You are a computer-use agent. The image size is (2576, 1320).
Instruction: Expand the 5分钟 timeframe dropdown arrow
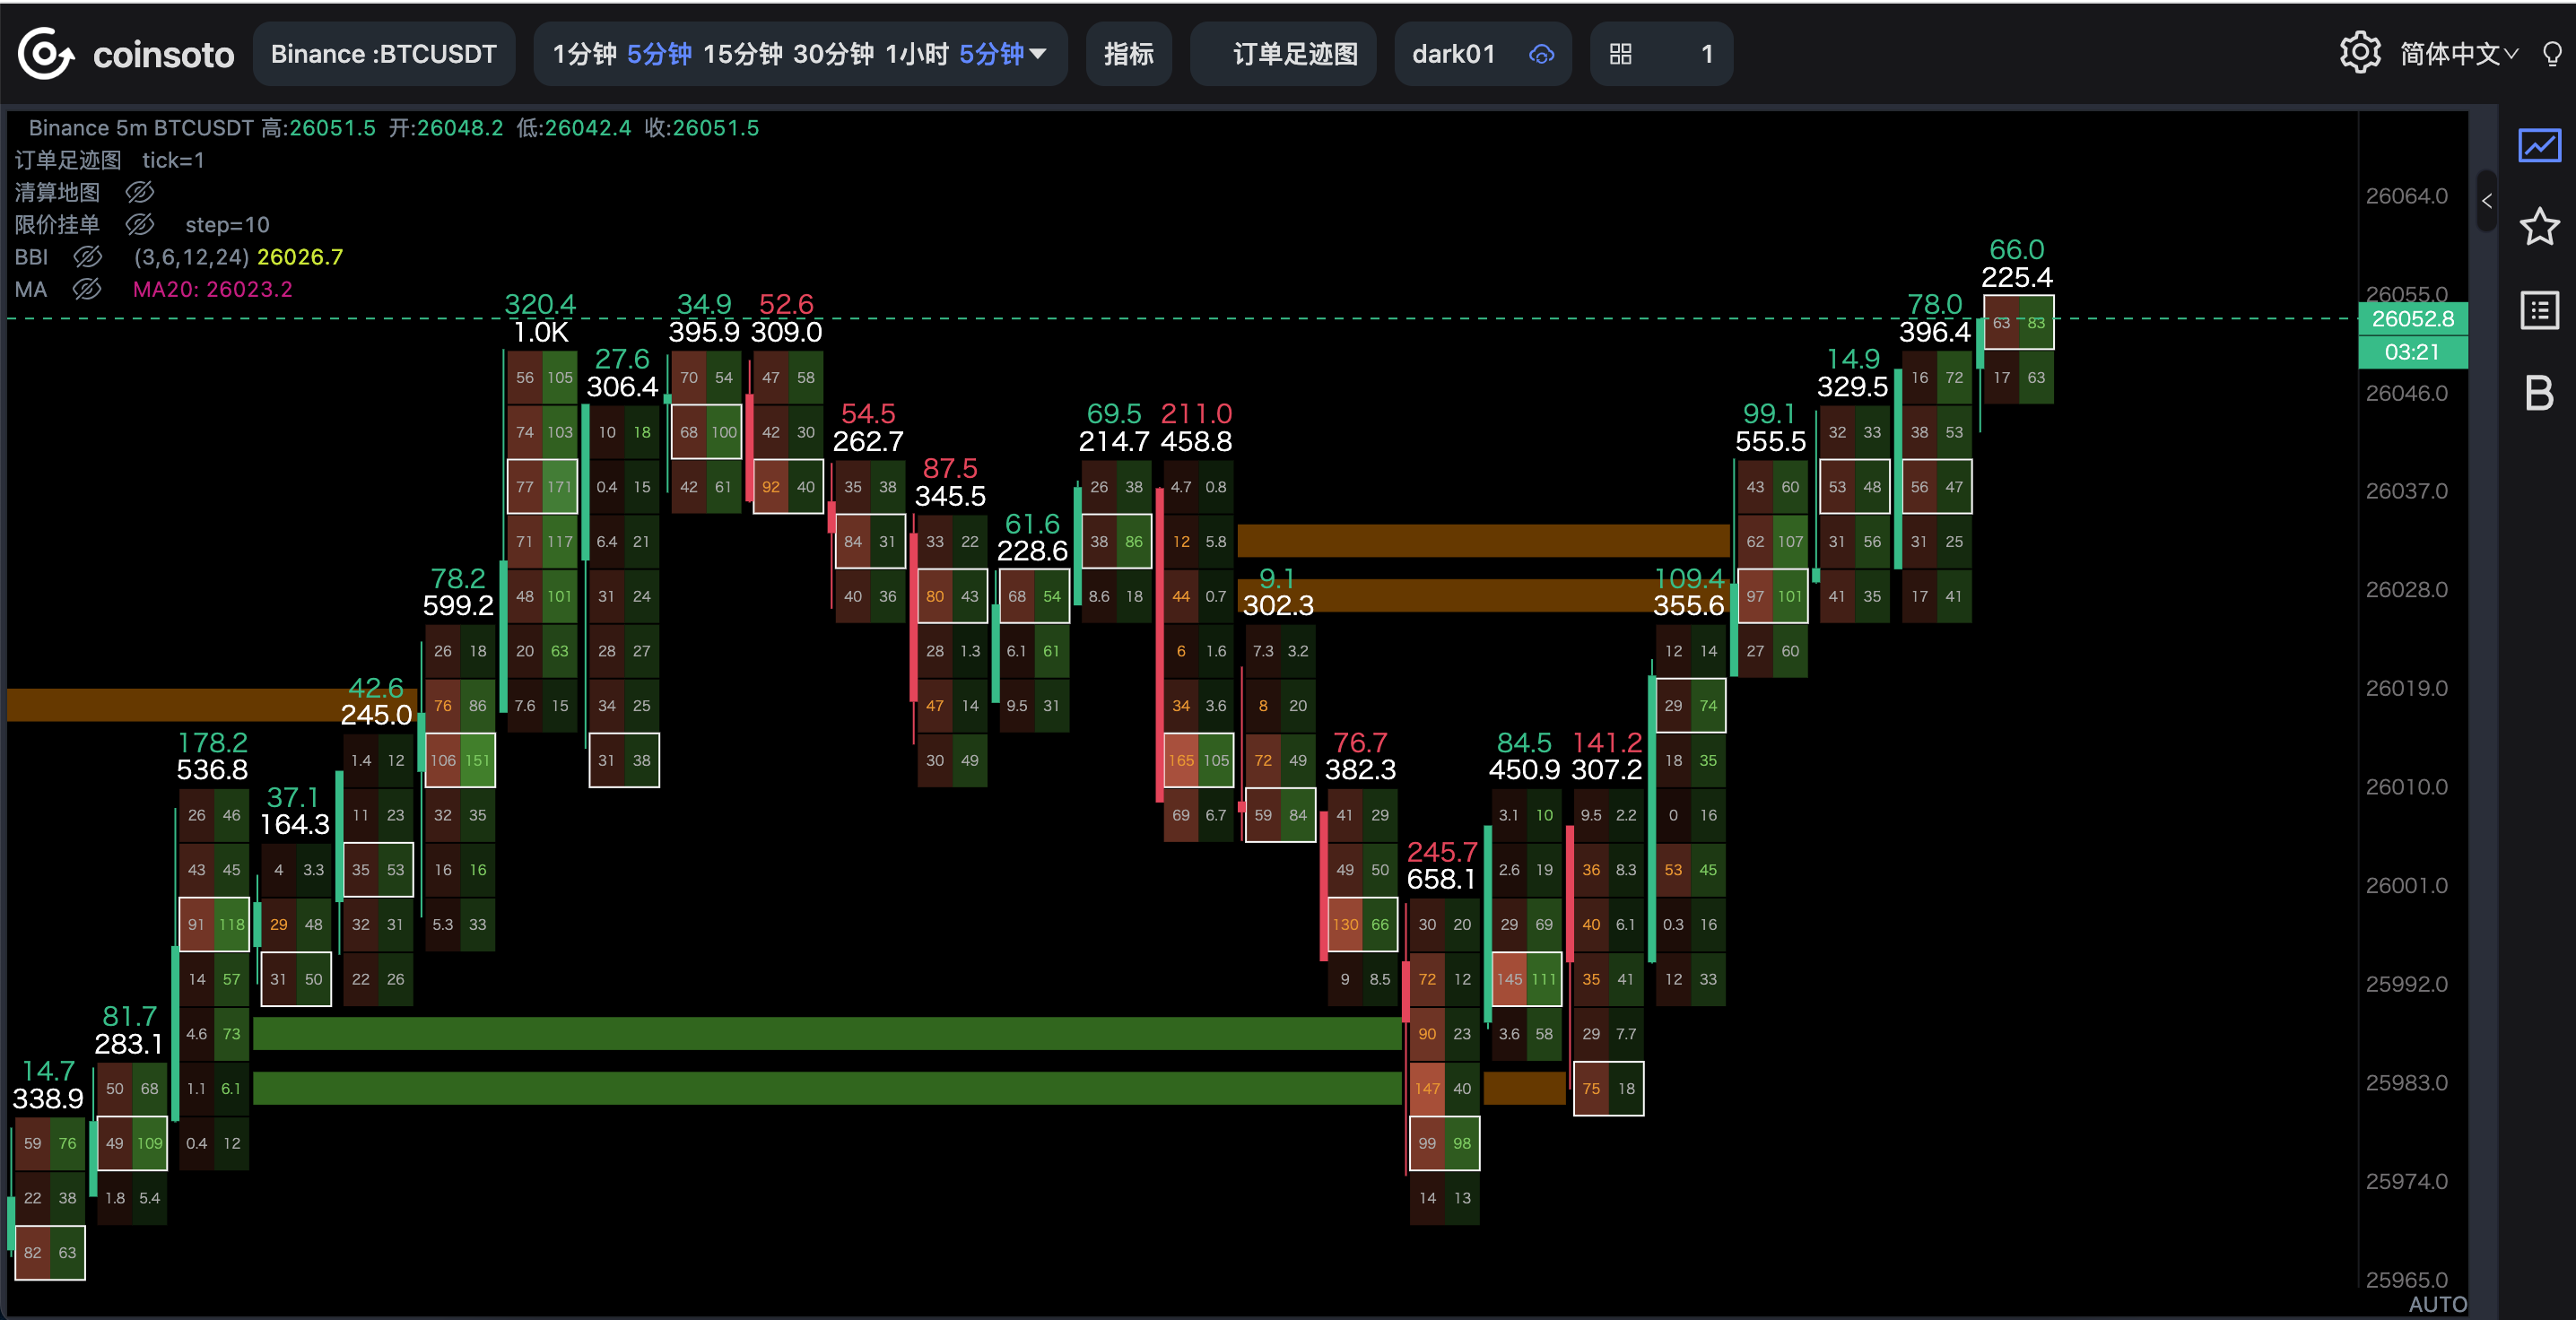pyautogui.click(x=1038, y=54)
